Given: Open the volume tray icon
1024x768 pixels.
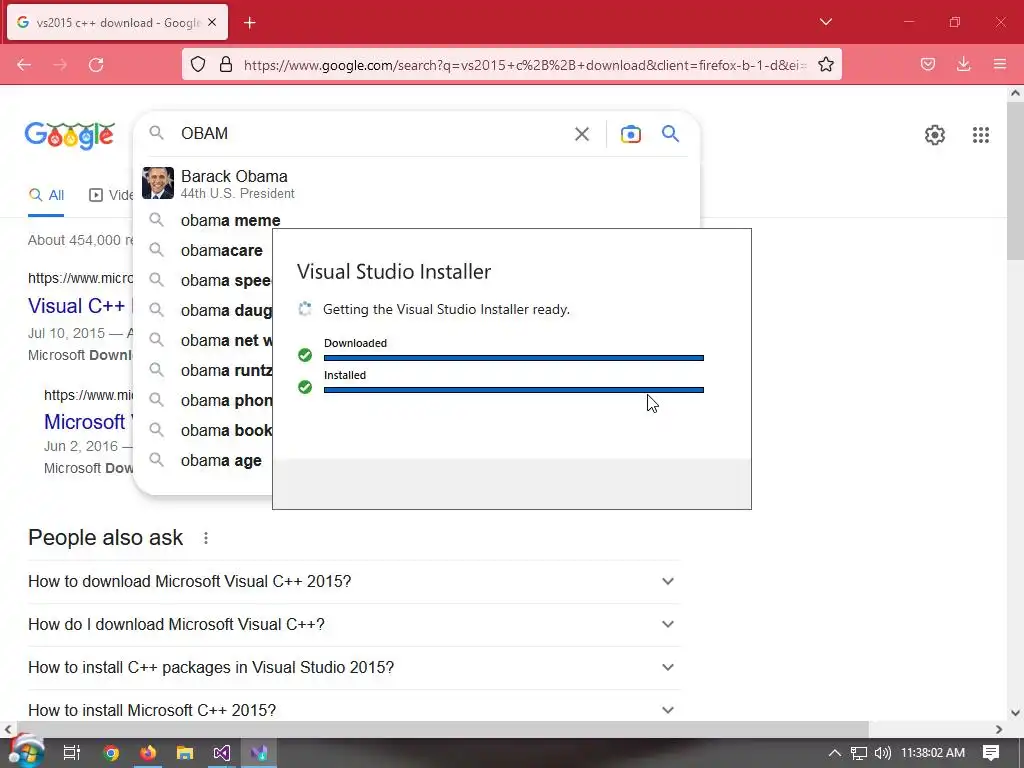Looking at the screenshot, I should [x=882, y=753].
